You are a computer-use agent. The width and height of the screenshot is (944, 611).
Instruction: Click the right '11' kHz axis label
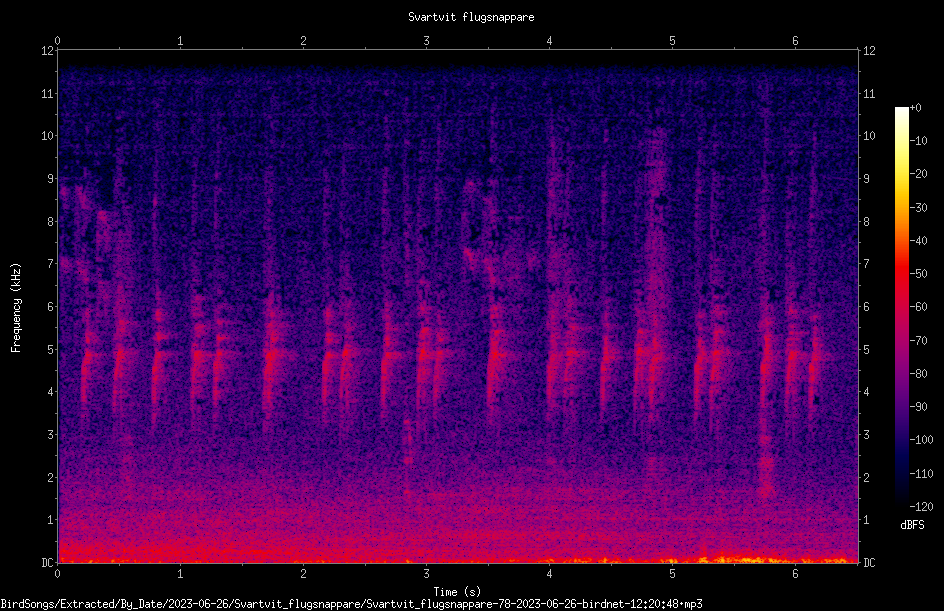(x=869, y=93)
